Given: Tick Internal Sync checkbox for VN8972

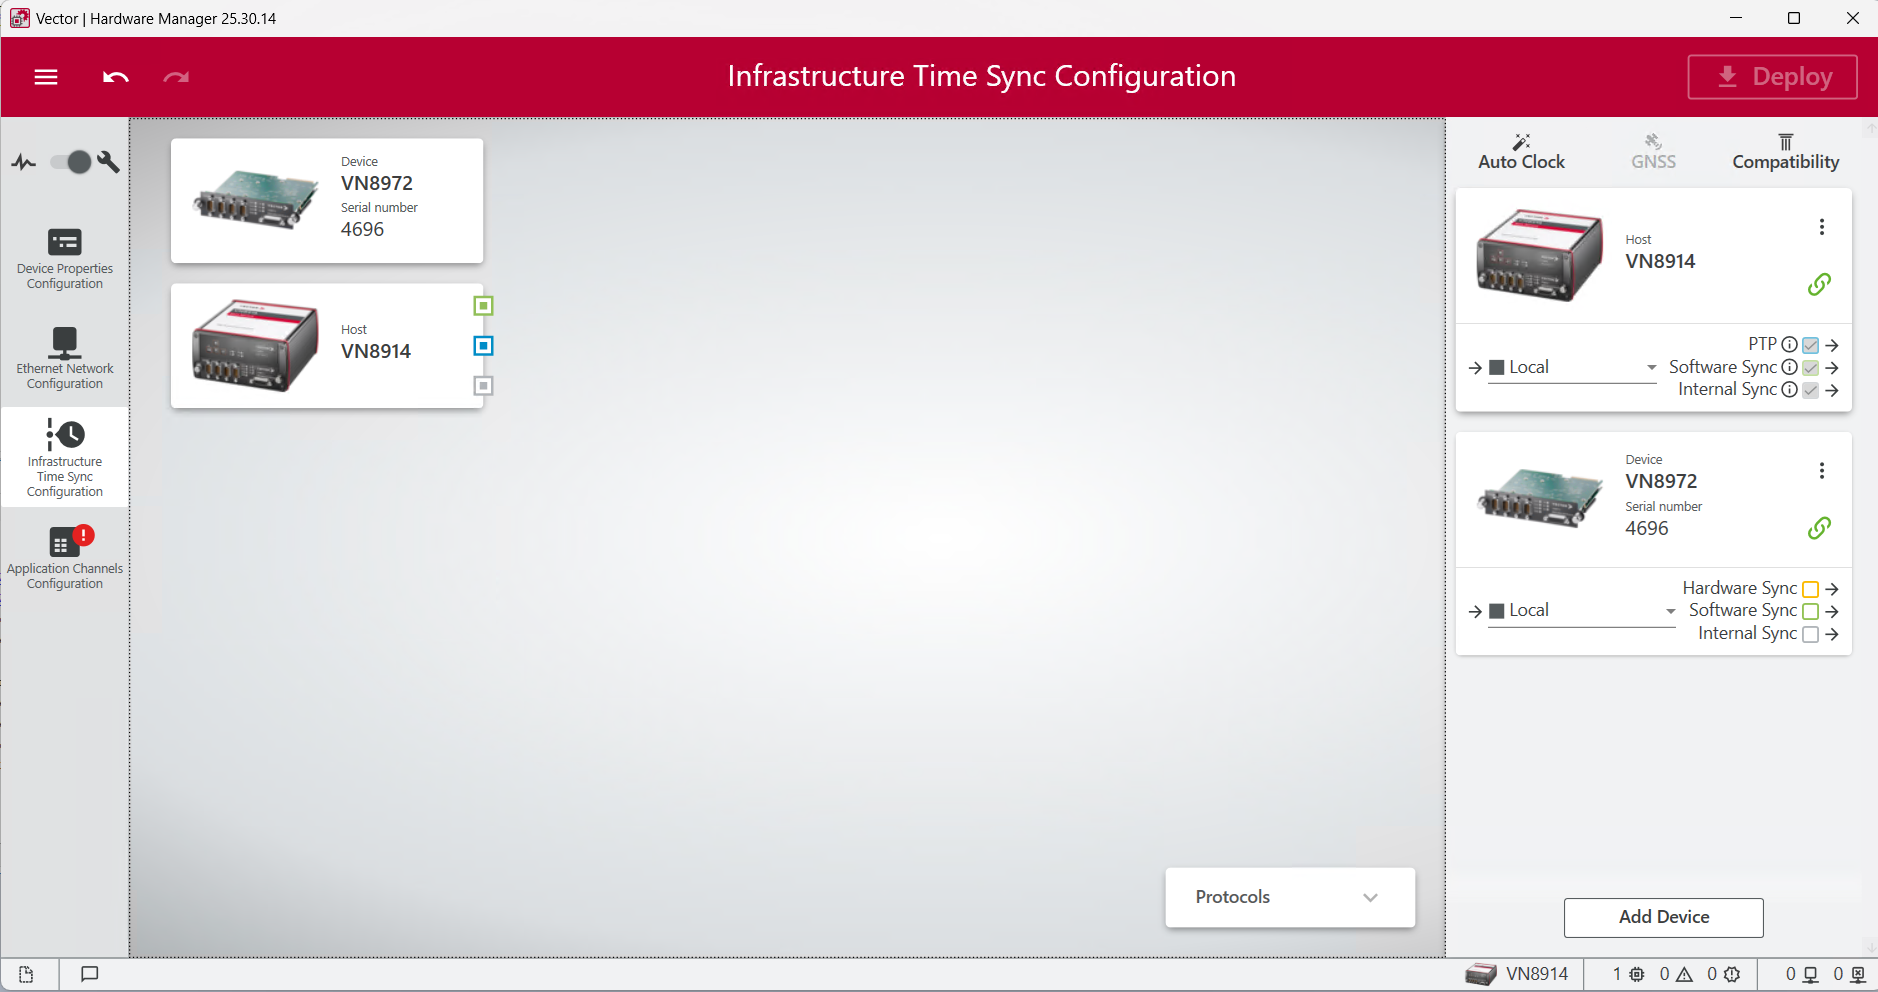Looking at the screenshot, I should tap(1810, 634).
